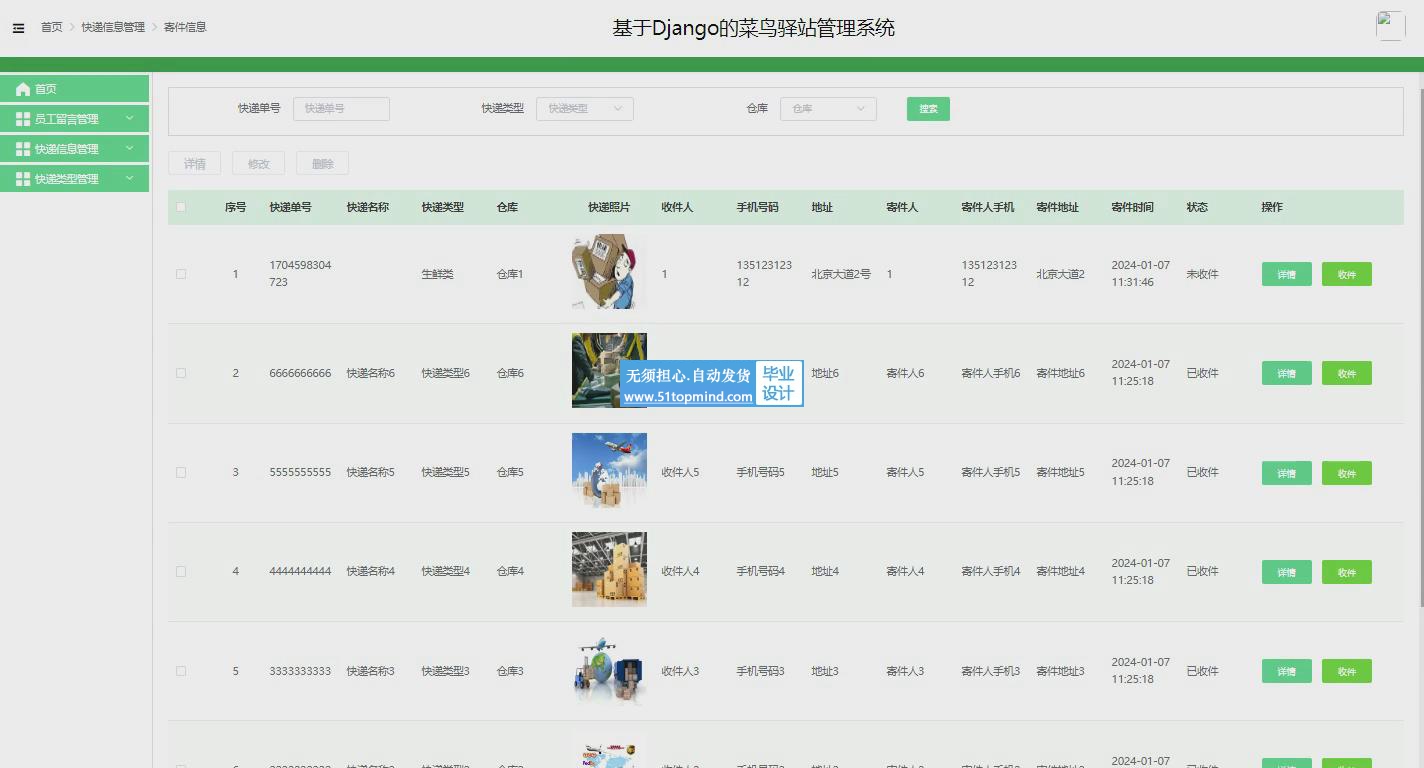Image resolution: width=1424 pixels, height=768 pixels.
Task: Click the green 搜索 button
Action: [928, 109]
